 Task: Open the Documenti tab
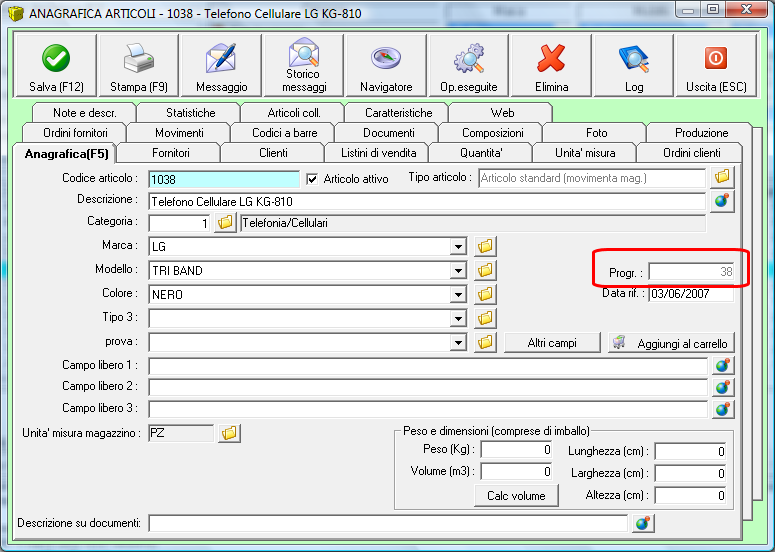388,133
